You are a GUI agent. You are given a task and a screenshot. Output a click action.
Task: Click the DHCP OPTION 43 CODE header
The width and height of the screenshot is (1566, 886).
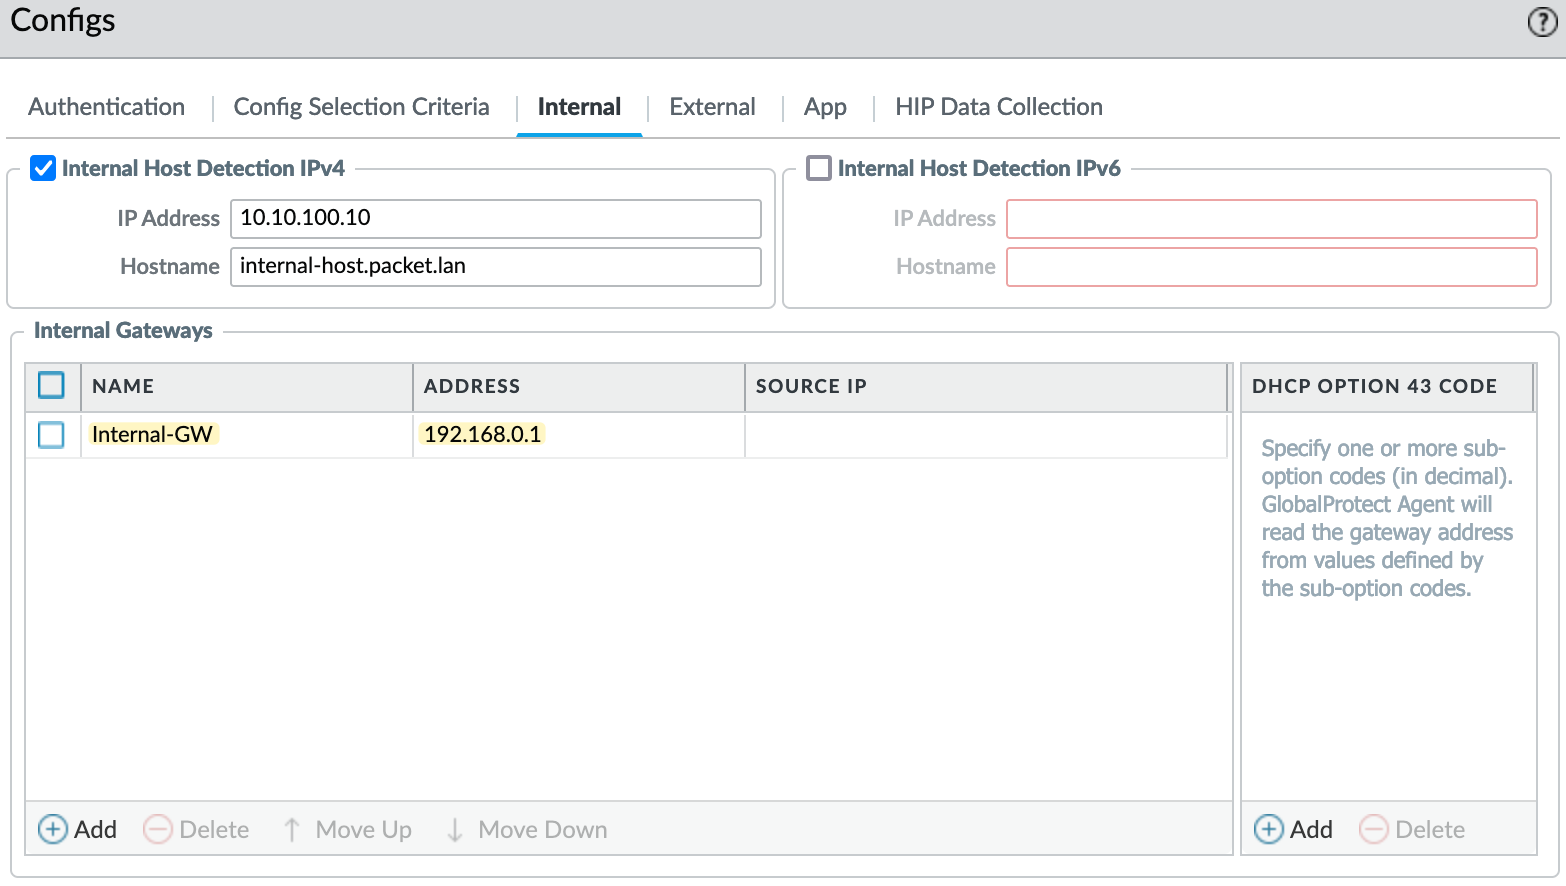[x=1387, y=387]
